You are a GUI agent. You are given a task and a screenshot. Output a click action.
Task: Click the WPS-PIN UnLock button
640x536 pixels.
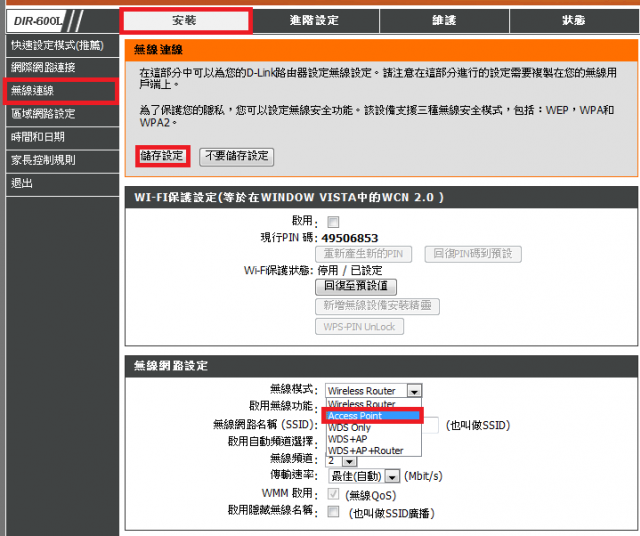click(x=359, y=327)
